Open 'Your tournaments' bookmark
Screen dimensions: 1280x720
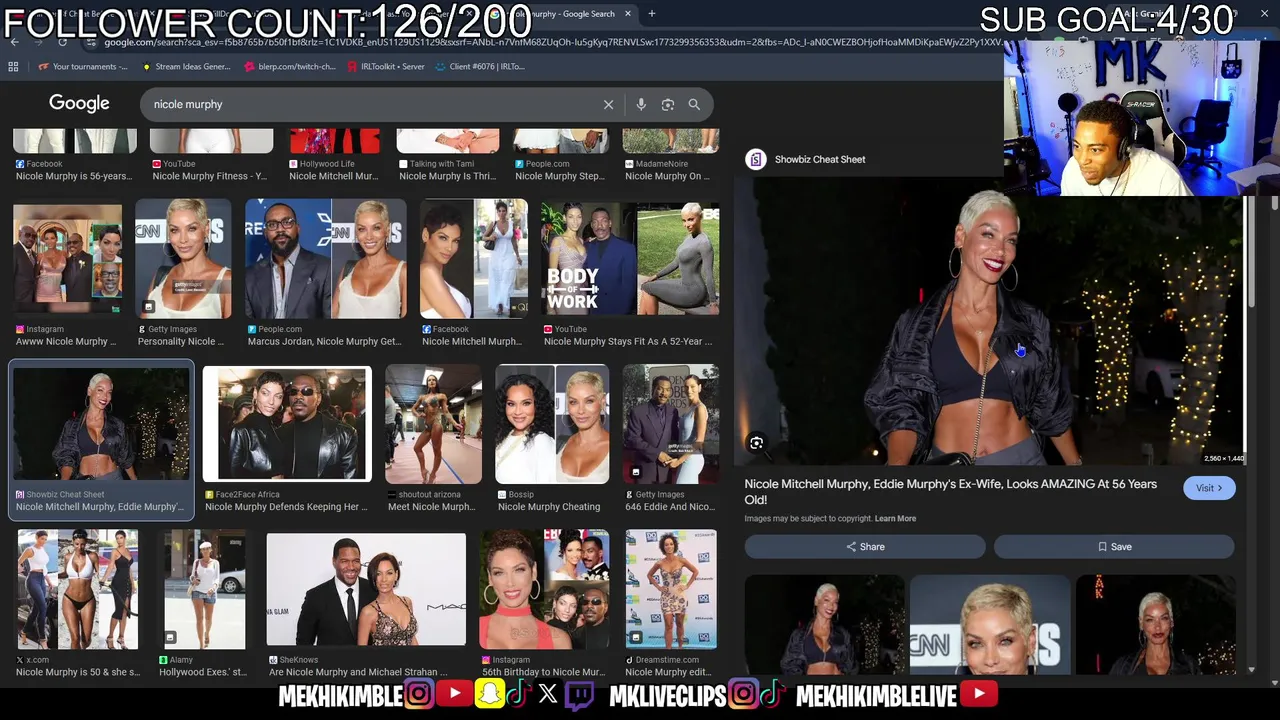tap(83, 67)
